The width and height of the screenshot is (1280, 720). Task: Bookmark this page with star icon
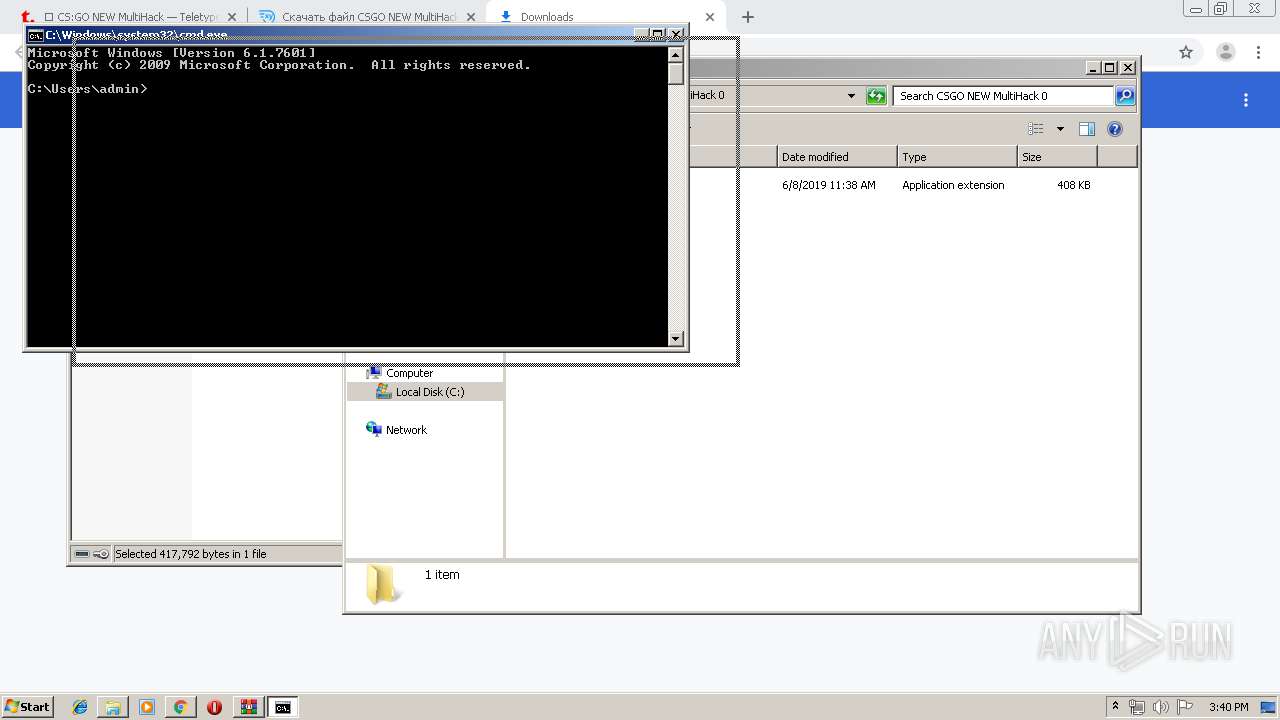(x=1186, y=52)
